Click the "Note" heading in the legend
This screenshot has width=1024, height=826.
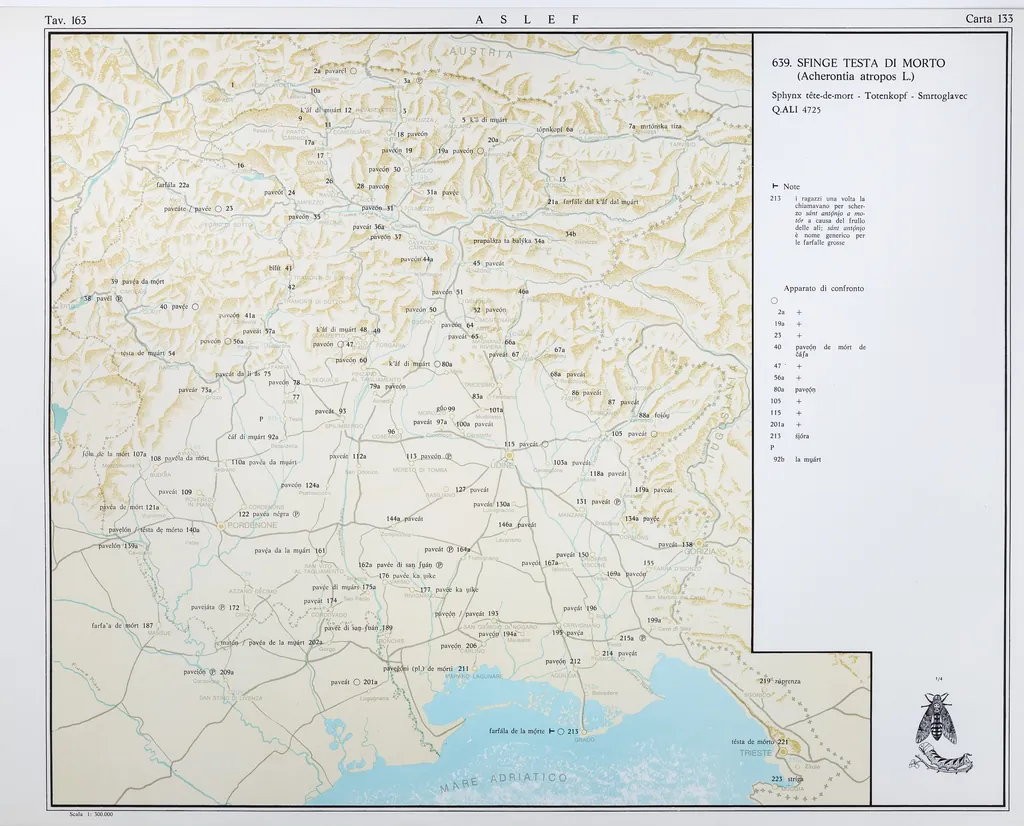point(790,187)
